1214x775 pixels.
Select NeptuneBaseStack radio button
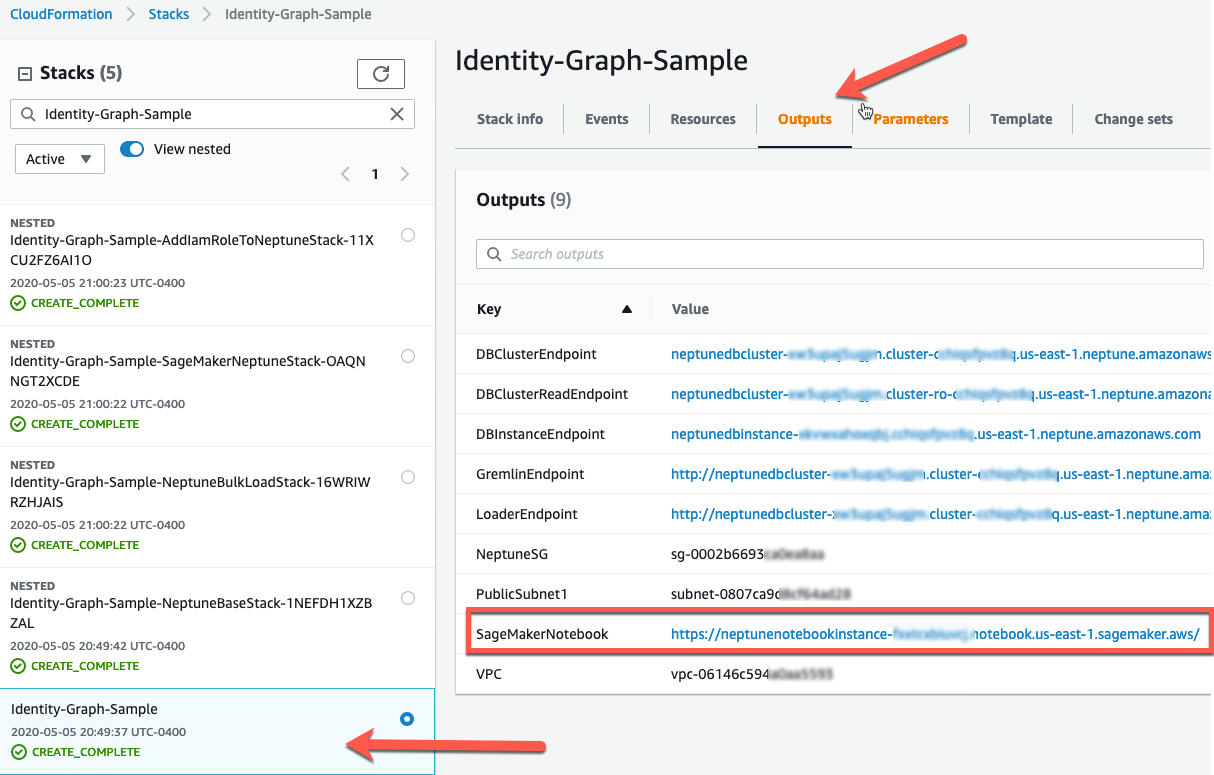408,598
